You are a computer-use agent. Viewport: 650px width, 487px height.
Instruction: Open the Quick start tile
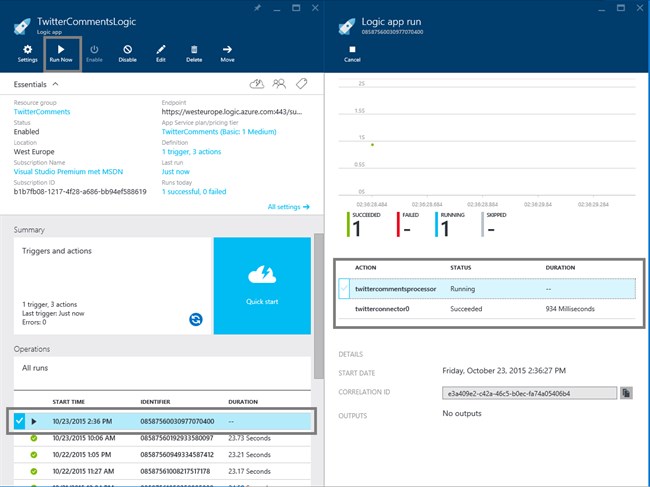(x=262, y=286)
